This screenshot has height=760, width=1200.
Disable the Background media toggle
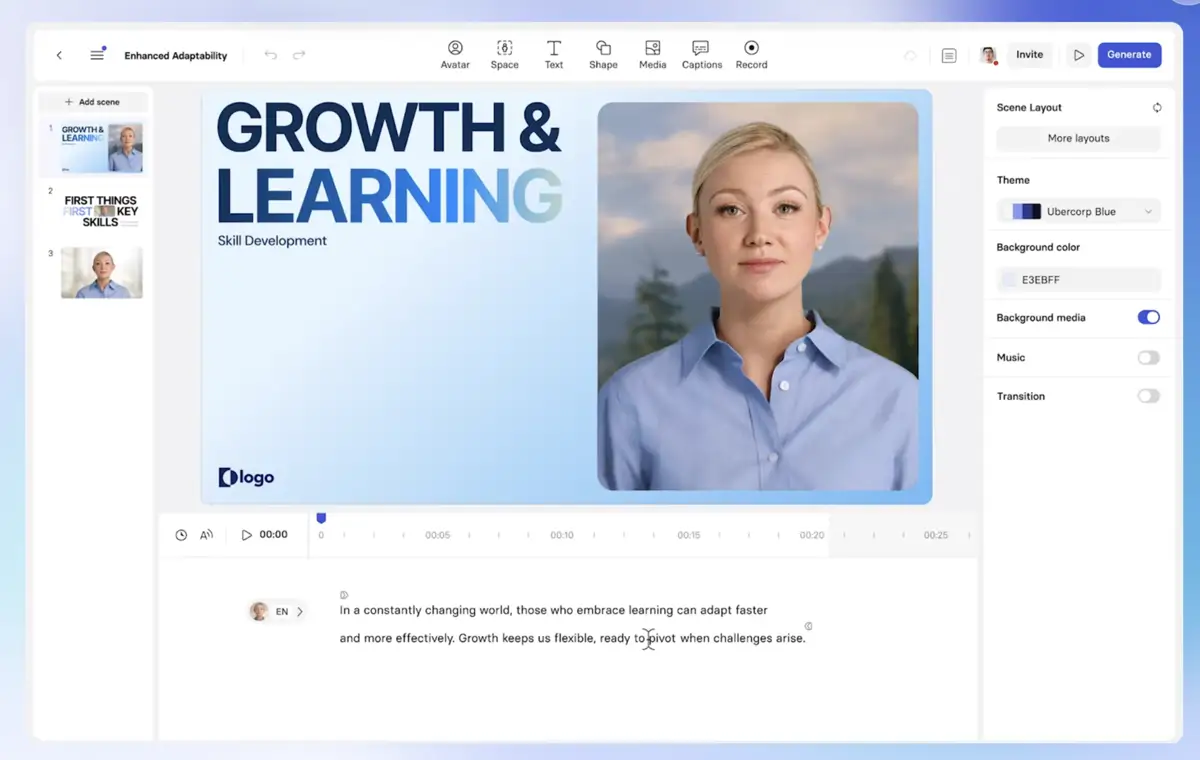[1148, 318]
